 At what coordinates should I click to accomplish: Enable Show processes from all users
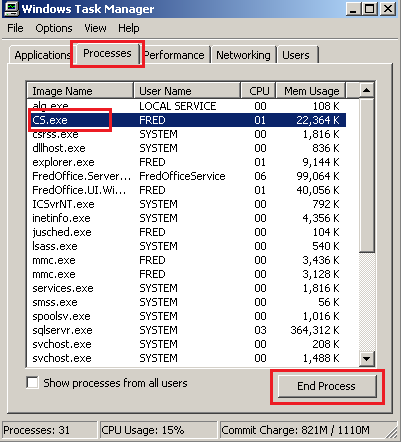point(33,383)
